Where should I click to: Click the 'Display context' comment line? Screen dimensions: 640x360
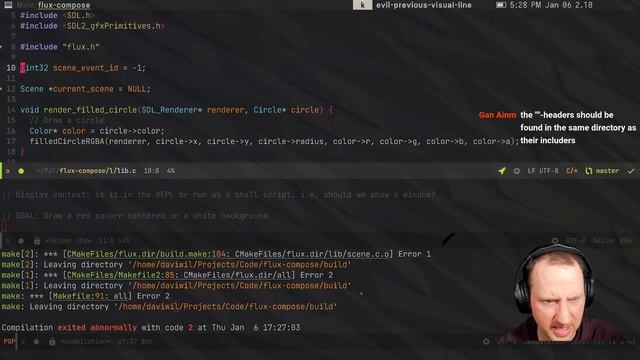tap(218, 195)
